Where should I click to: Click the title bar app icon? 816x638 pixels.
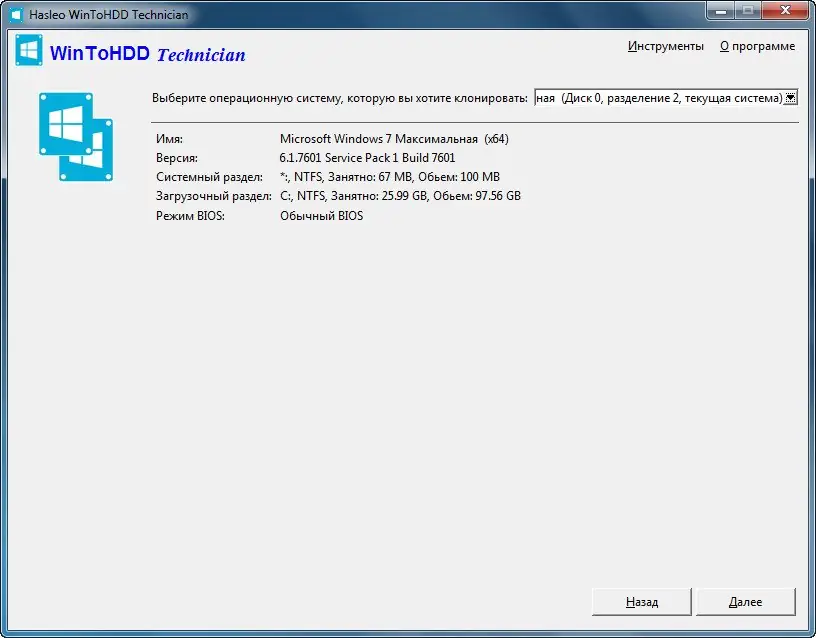pyautogui.click(x=16, y=14)
